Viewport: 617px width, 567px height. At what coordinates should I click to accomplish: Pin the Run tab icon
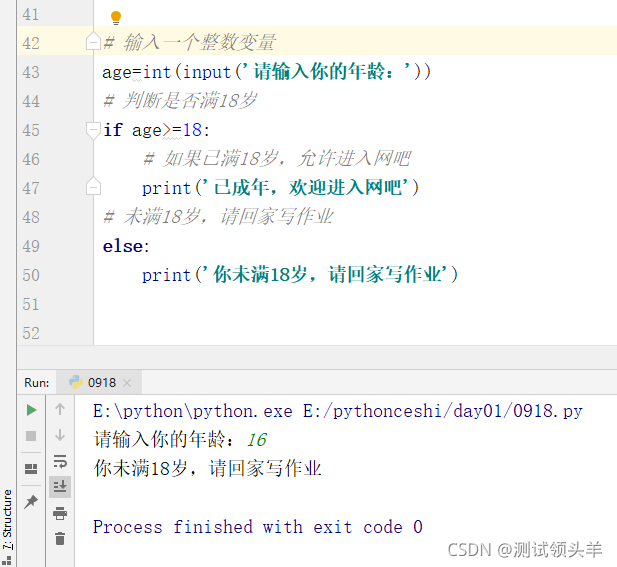31,501
